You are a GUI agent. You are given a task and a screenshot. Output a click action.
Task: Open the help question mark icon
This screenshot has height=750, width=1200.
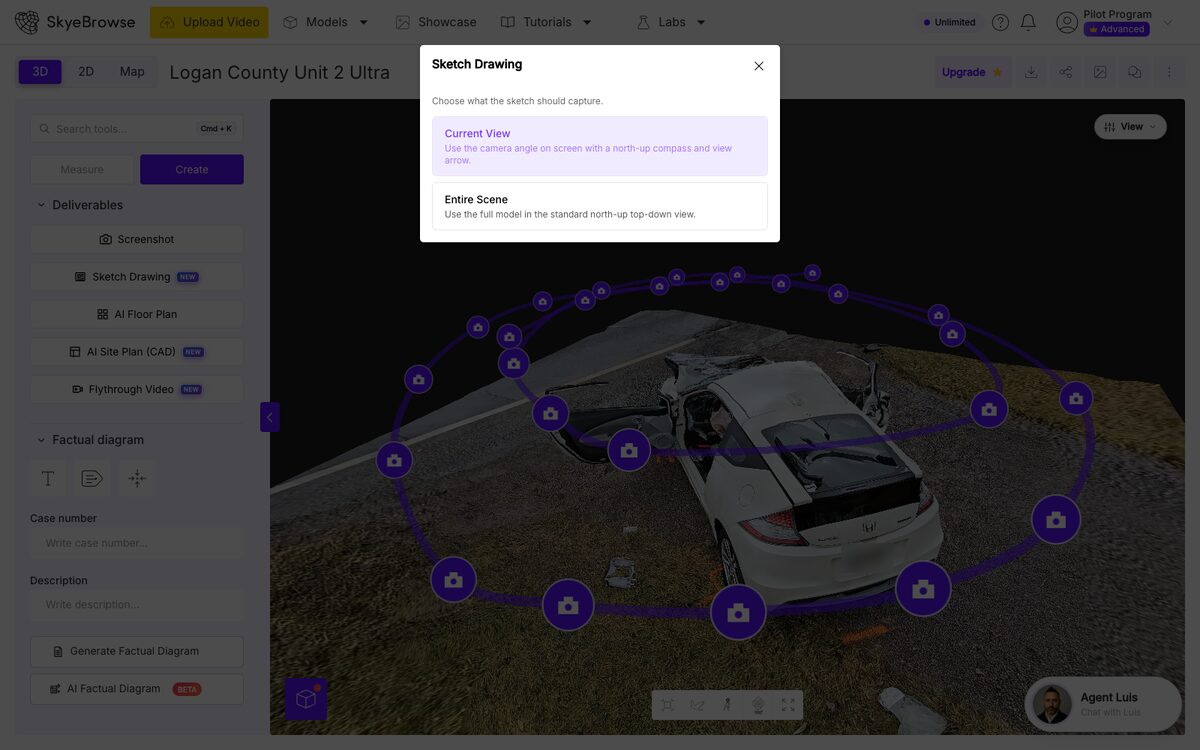1000,22
